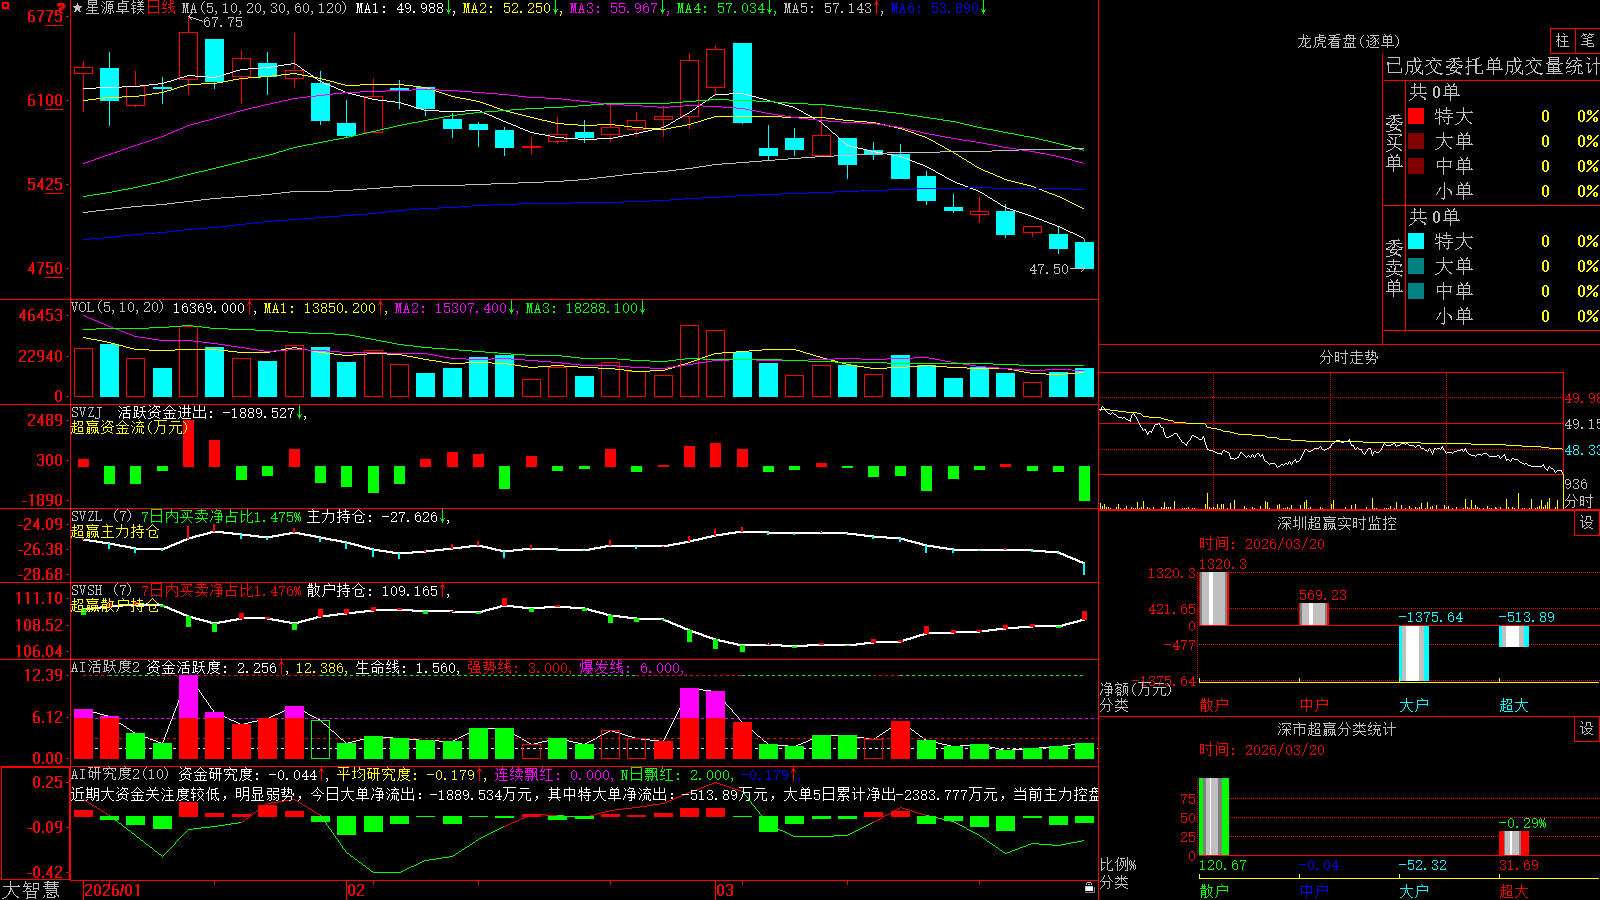
Task: Click the 日线 period label
Action: (x=161, y=8)
